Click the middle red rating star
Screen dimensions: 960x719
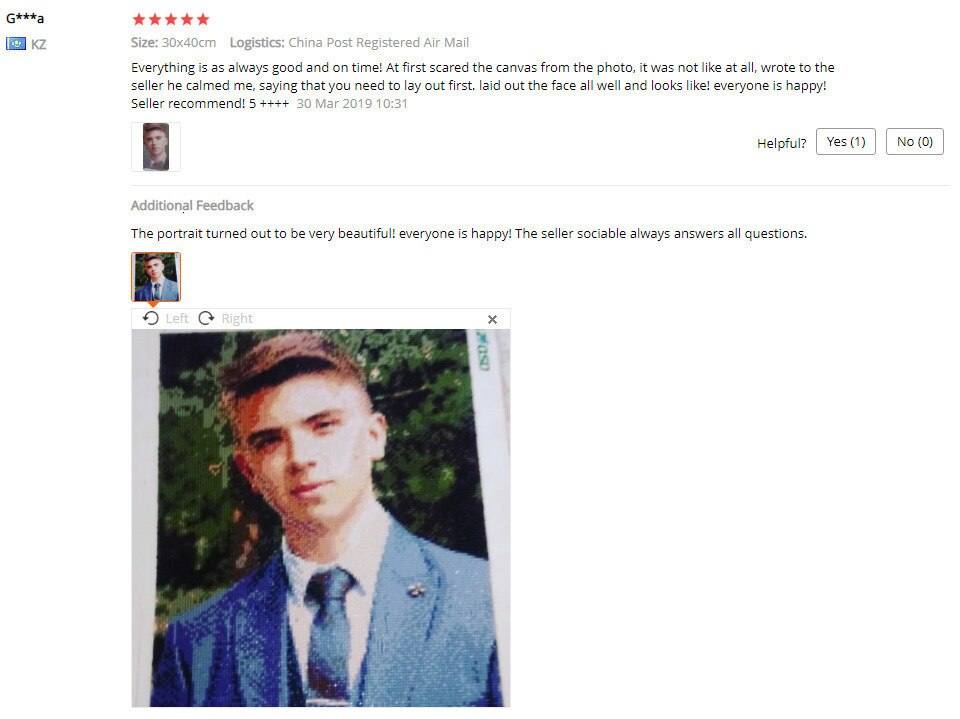coord(171,20)
